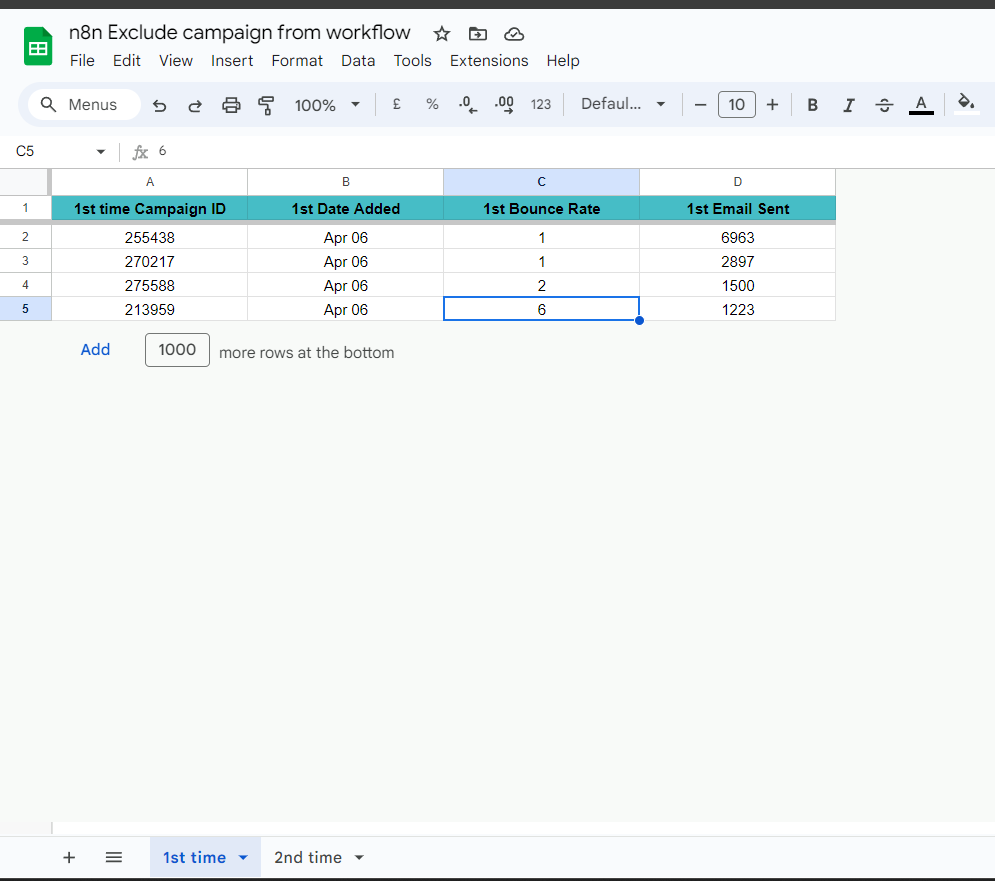Open the zoom level dropdown
995x881 pixels.
tap(327, 104)
